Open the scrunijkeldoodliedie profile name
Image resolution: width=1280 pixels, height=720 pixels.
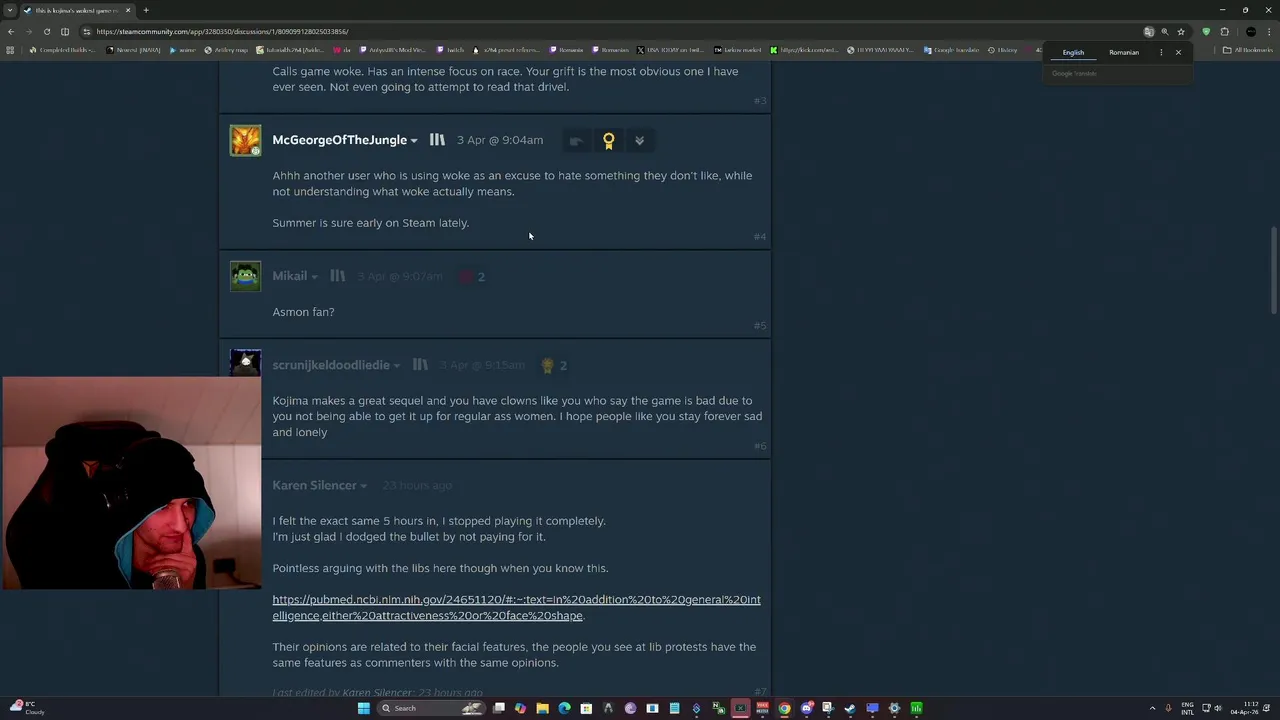(x=331, y=365)
